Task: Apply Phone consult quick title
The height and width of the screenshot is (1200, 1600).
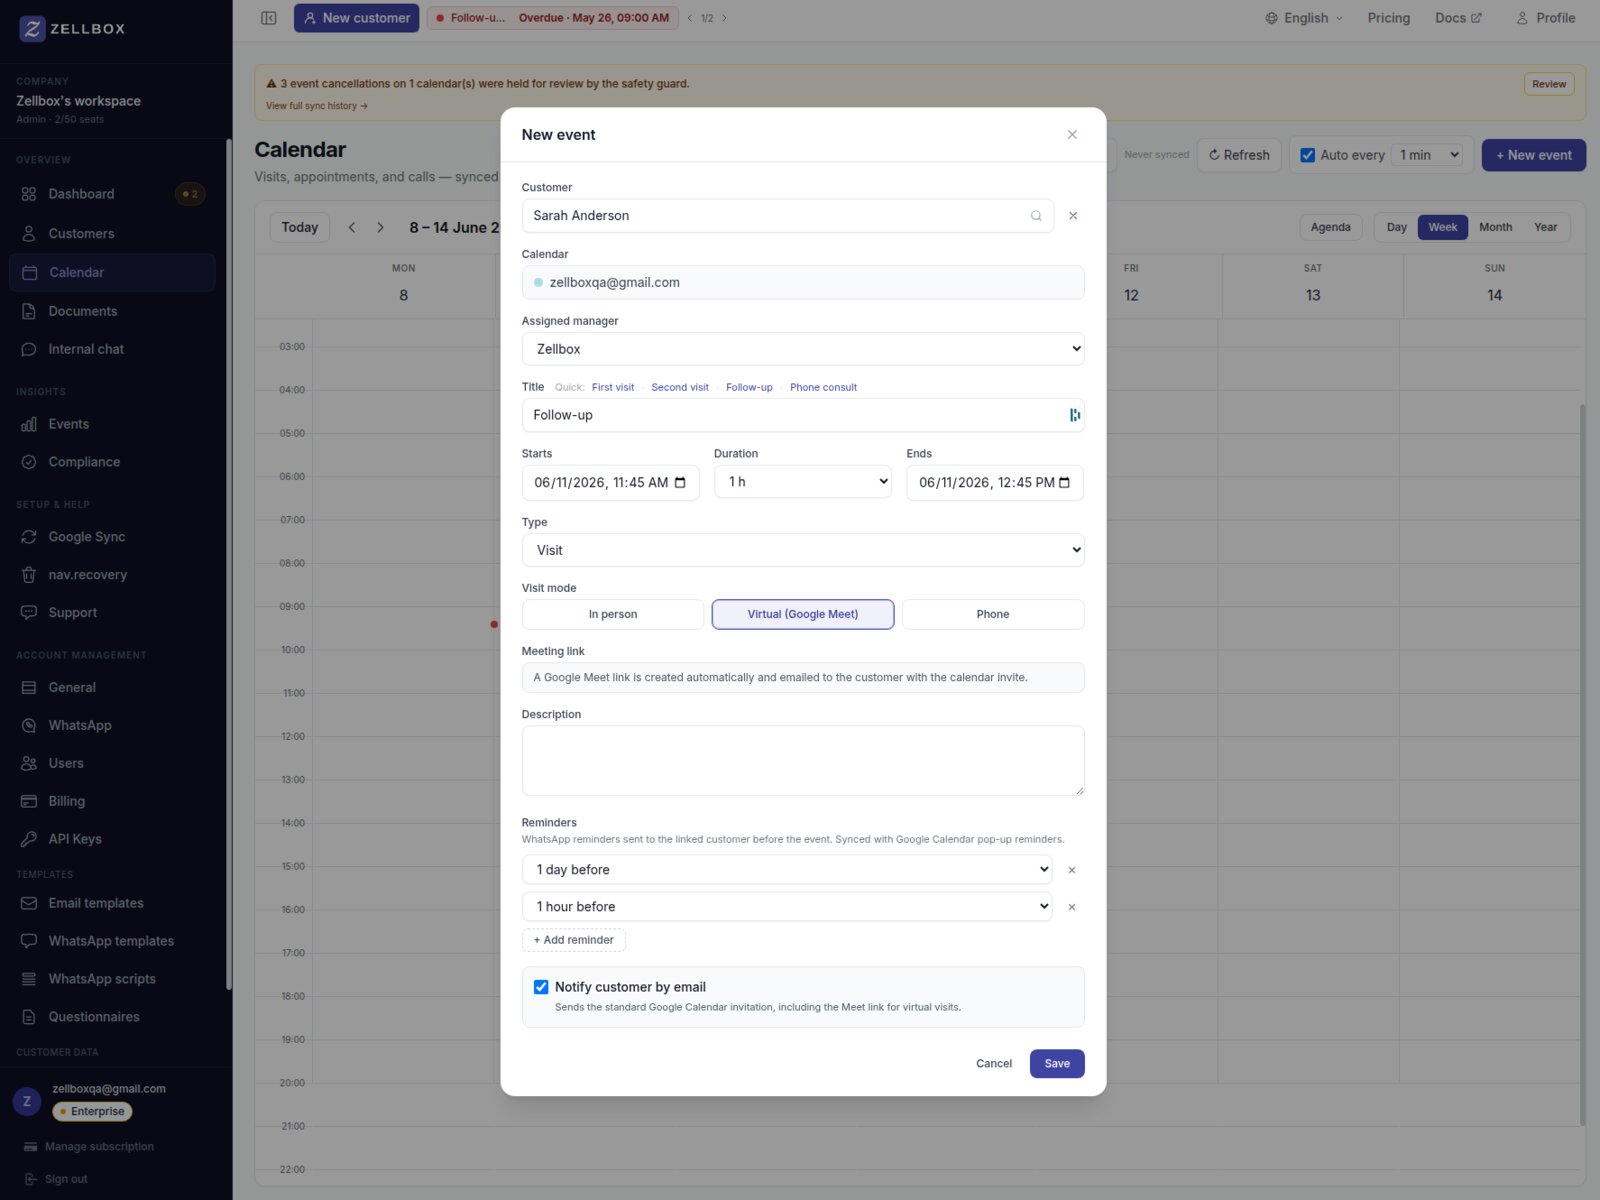Action: (x=823, y=388)
